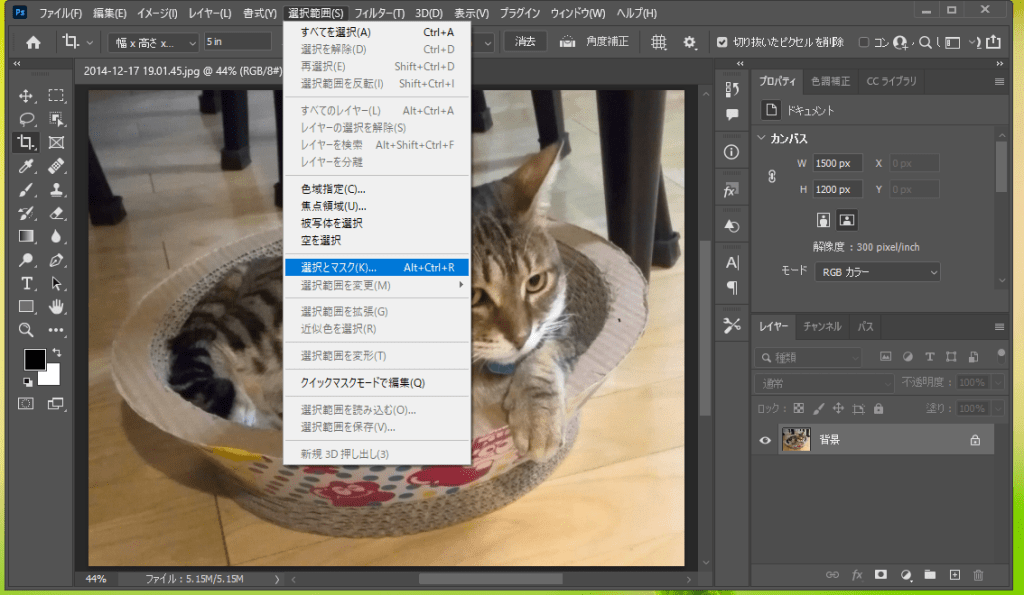This screenshot has width=1024, height=595.
Task: Click the add layer mask icon
Action: coord(881,575)
